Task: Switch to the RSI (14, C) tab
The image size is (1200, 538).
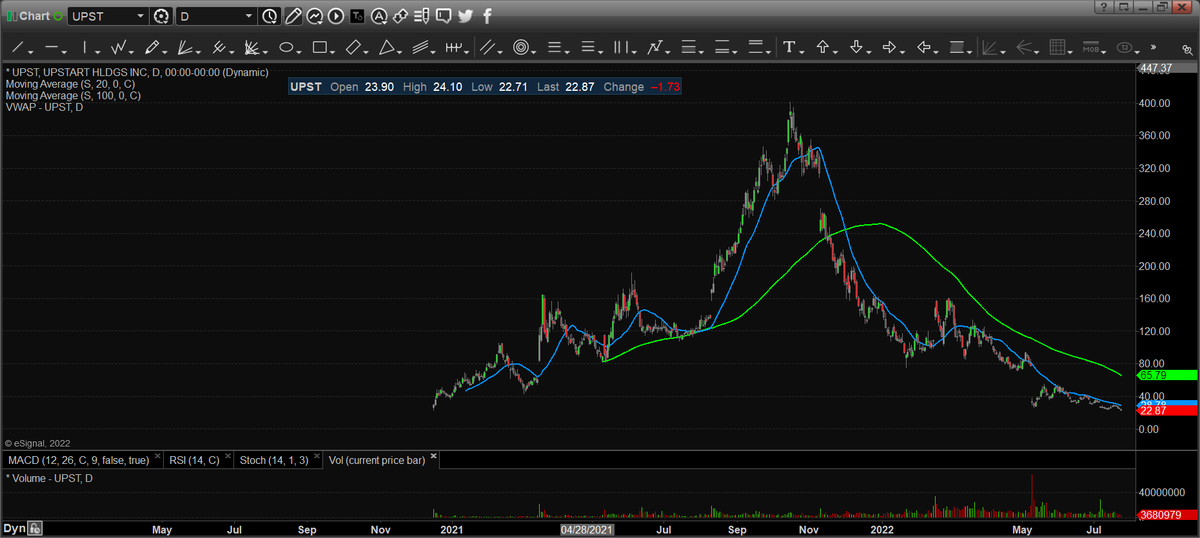Action: pyautogui.click(x=200, y=460)
